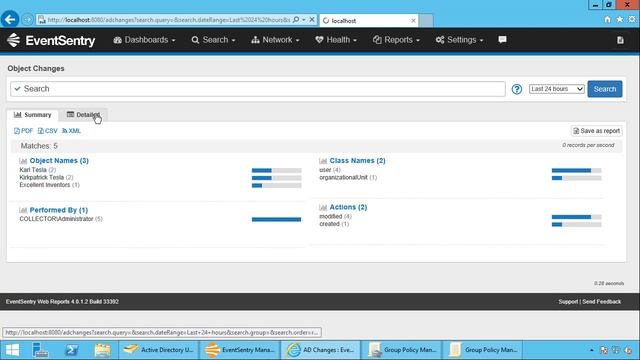This screenshot has height=360, width=640.
Task: Click the browser forward arrow button
Action: [27, 20]
